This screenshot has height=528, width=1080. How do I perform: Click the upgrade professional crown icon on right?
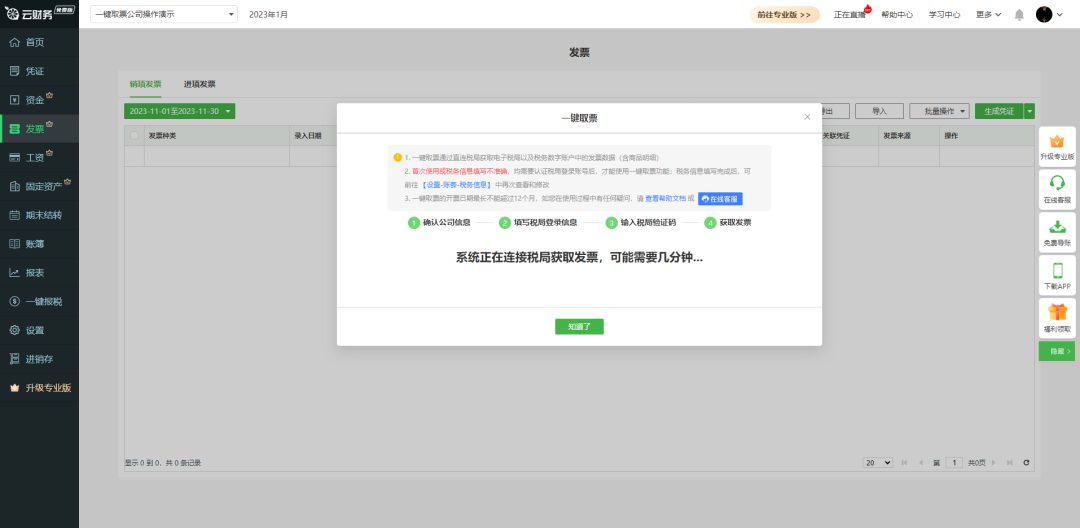point(1057,141)
